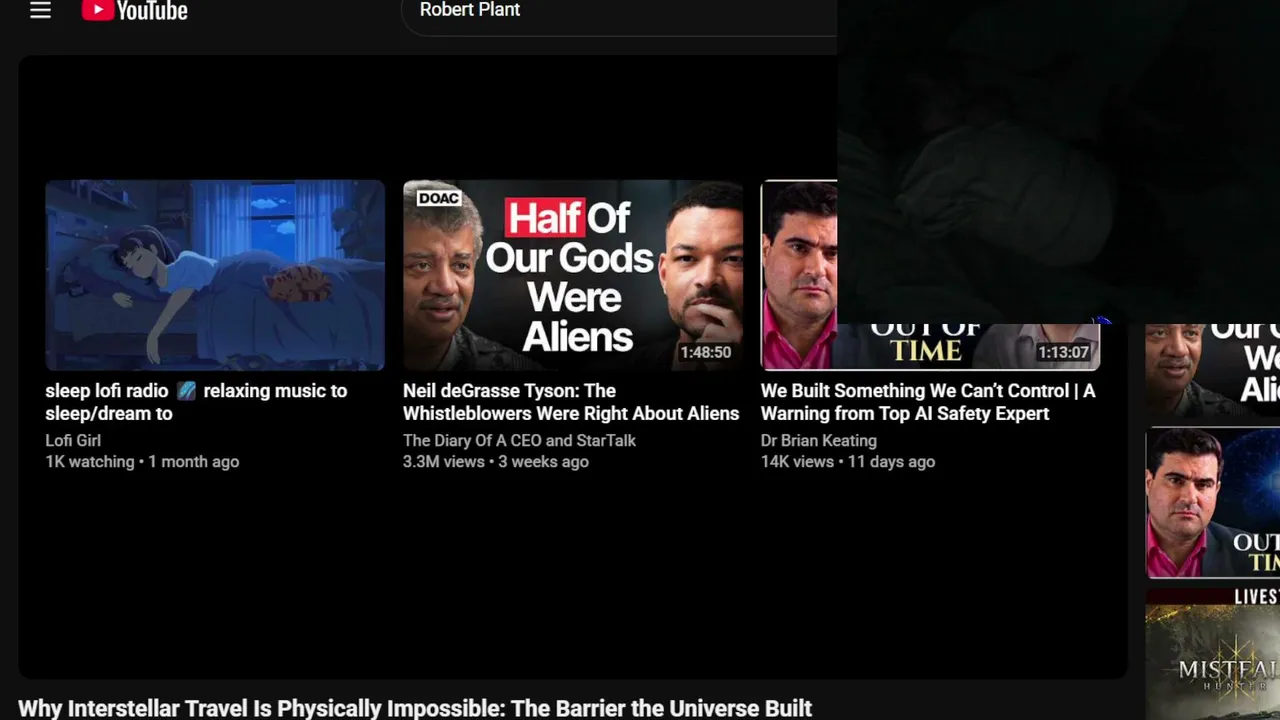Click the '14K views • 11 days ago' text
This screenshot has height=720, width=1280.
point(848,462)
